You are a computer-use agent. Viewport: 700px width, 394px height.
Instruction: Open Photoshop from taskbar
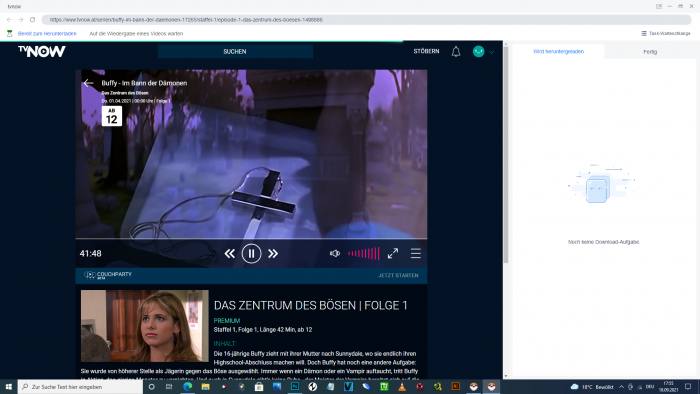coord(295,386)
